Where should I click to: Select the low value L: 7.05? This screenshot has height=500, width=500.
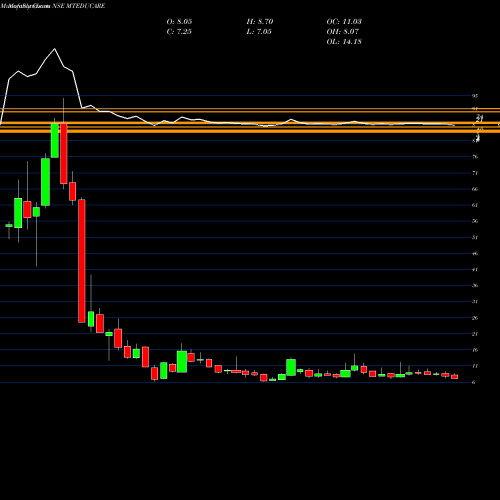tap(259, 32)
